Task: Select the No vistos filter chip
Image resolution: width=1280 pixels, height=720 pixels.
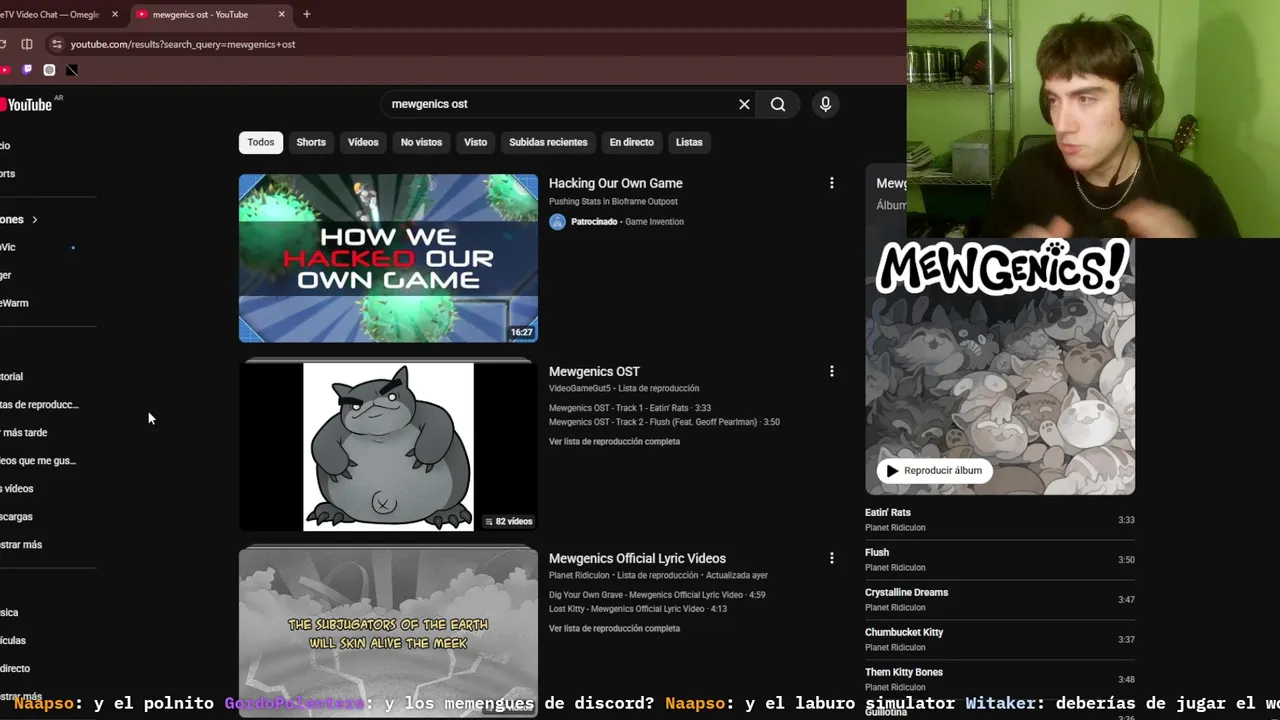Action: coord(421,142)
